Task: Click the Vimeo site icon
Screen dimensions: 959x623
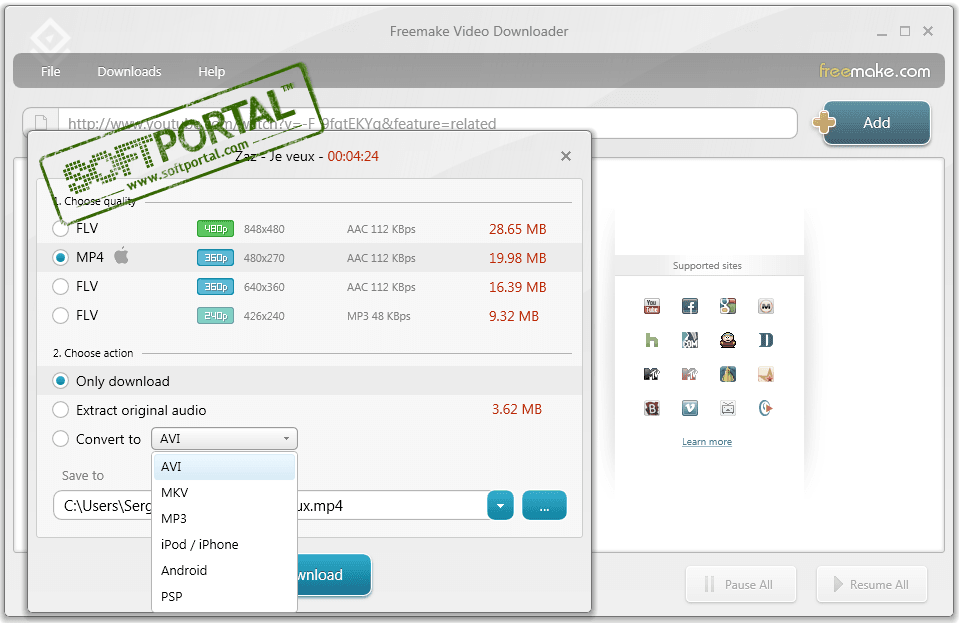Action: point(690,408)
